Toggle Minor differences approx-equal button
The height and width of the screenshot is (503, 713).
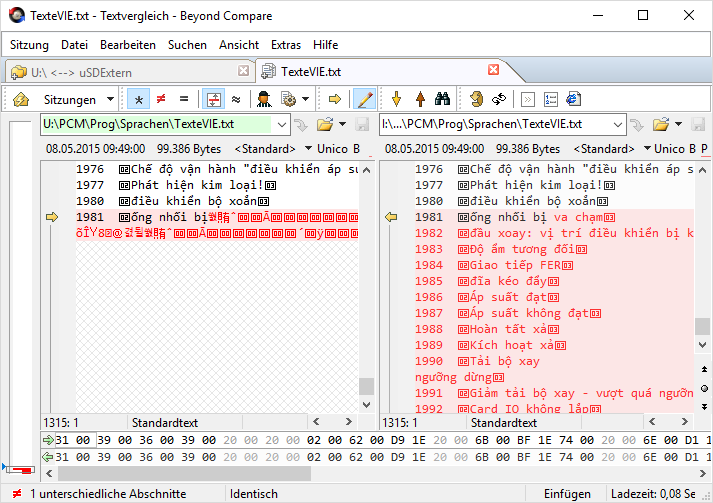pos(236,99)
